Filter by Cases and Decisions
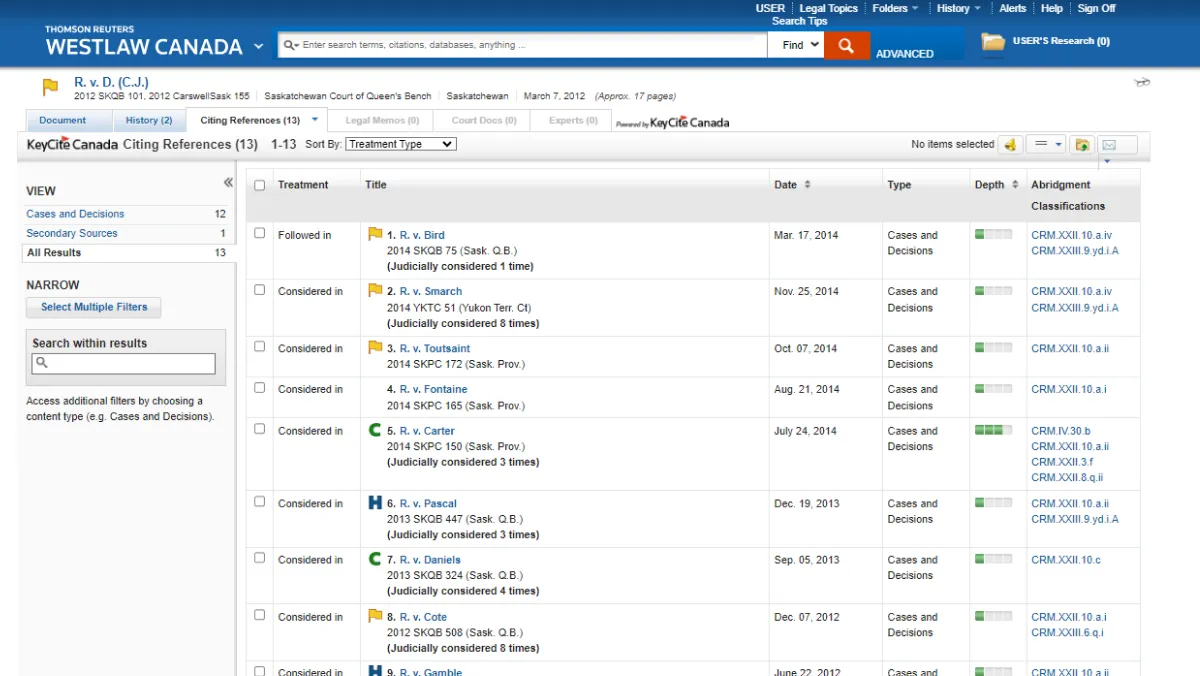The width and height of the screenshot is (1200, 676). [x=75, y=214]
